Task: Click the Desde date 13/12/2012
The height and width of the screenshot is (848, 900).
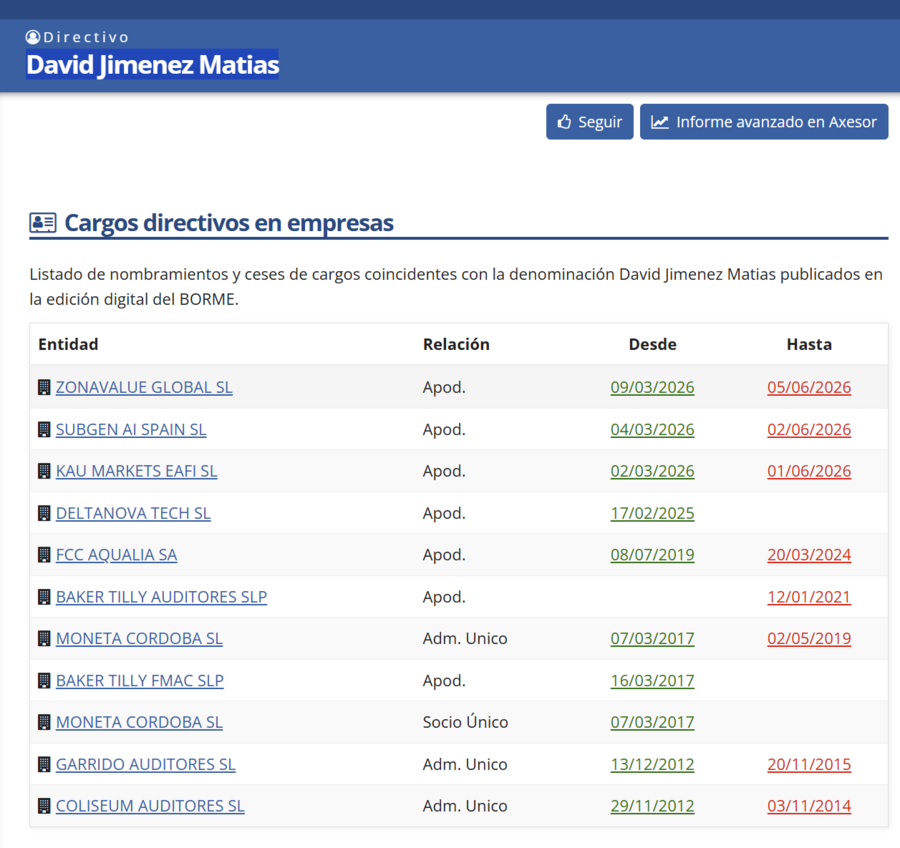Action: pos(653,765)
